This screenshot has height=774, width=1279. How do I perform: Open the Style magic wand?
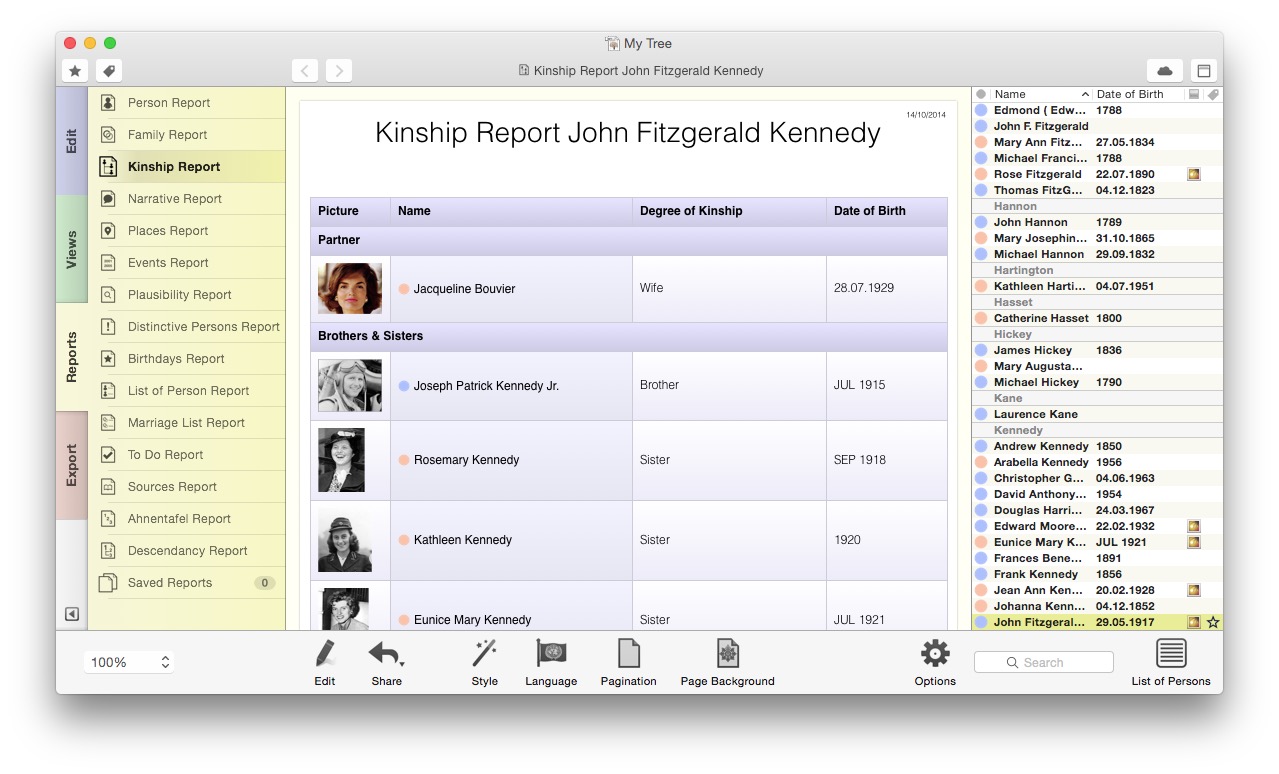(485, 663)
